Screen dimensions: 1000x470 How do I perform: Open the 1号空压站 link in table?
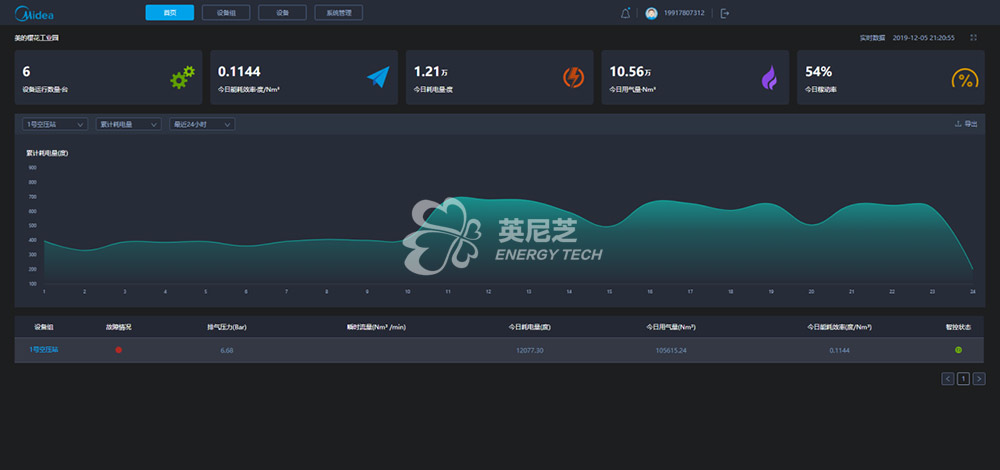pyautogui.click(x=43, y=349)
